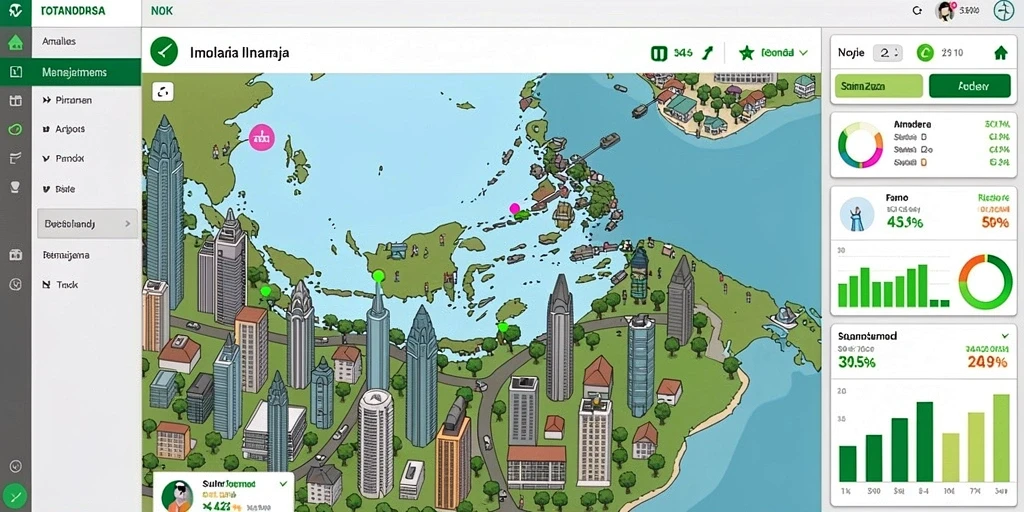Click the small pink map marker near the islands
1024x512 pixels.
(515, 208)
